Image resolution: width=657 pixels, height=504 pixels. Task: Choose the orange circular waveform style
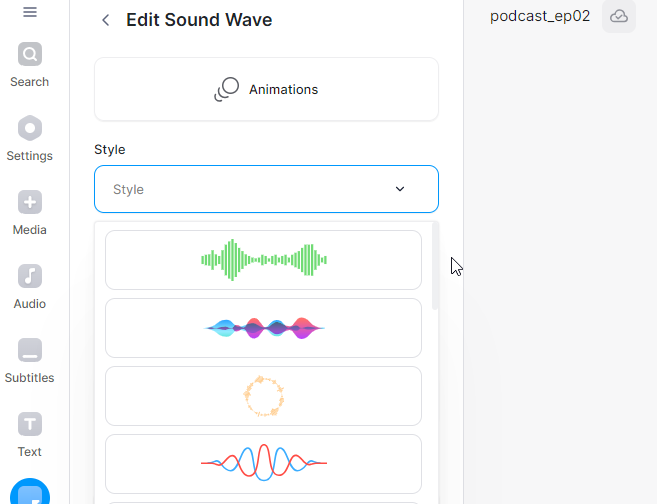tap(264, 396)
